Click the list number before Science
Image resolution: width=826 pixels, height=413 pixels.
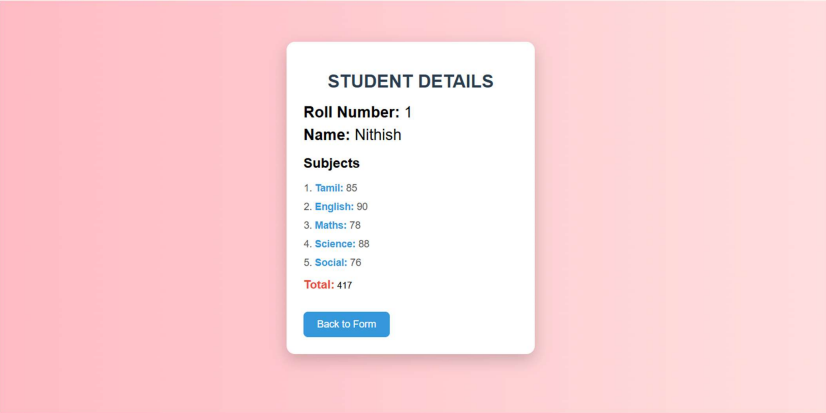307,244
